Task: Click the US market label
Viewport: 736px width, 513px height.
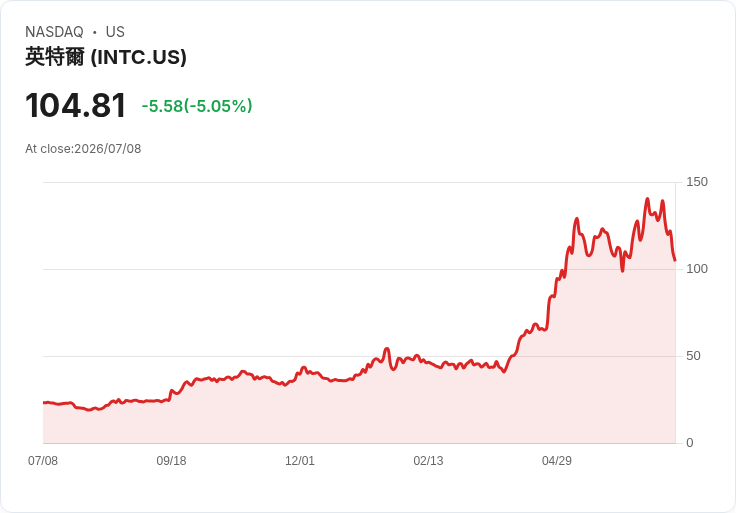Action: 115,32
